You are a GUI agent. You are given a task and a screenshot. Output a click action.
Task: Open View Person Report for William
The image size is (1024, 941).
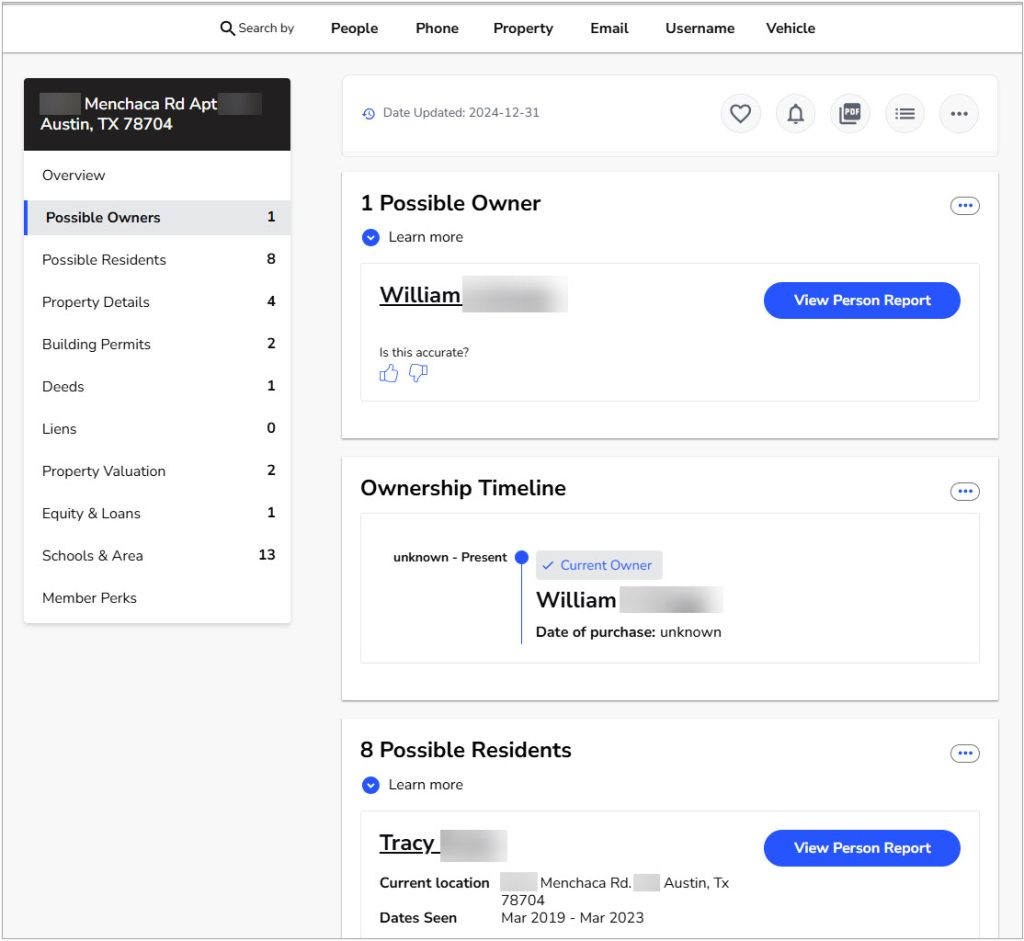click(862, 300)
